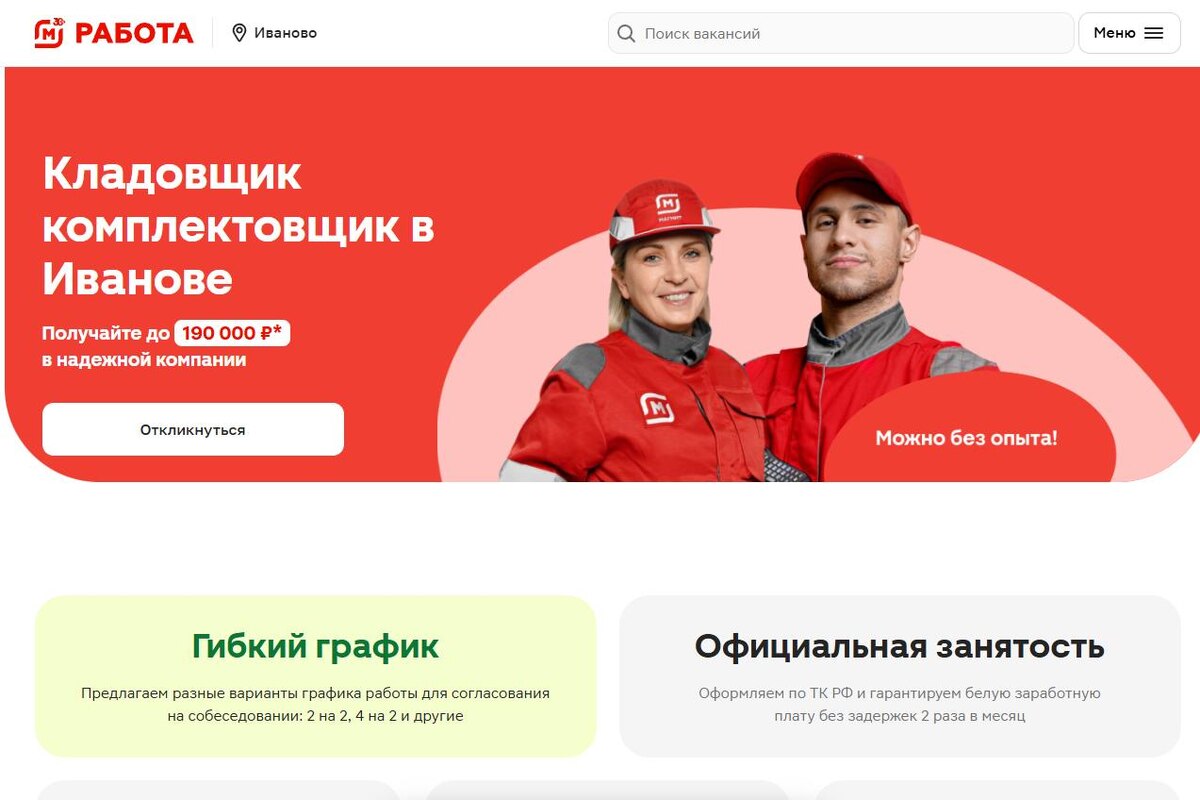This screenshot has height=800, width=1200.
Task: Click the red Magnit logo icon
Action: [49, 33]
